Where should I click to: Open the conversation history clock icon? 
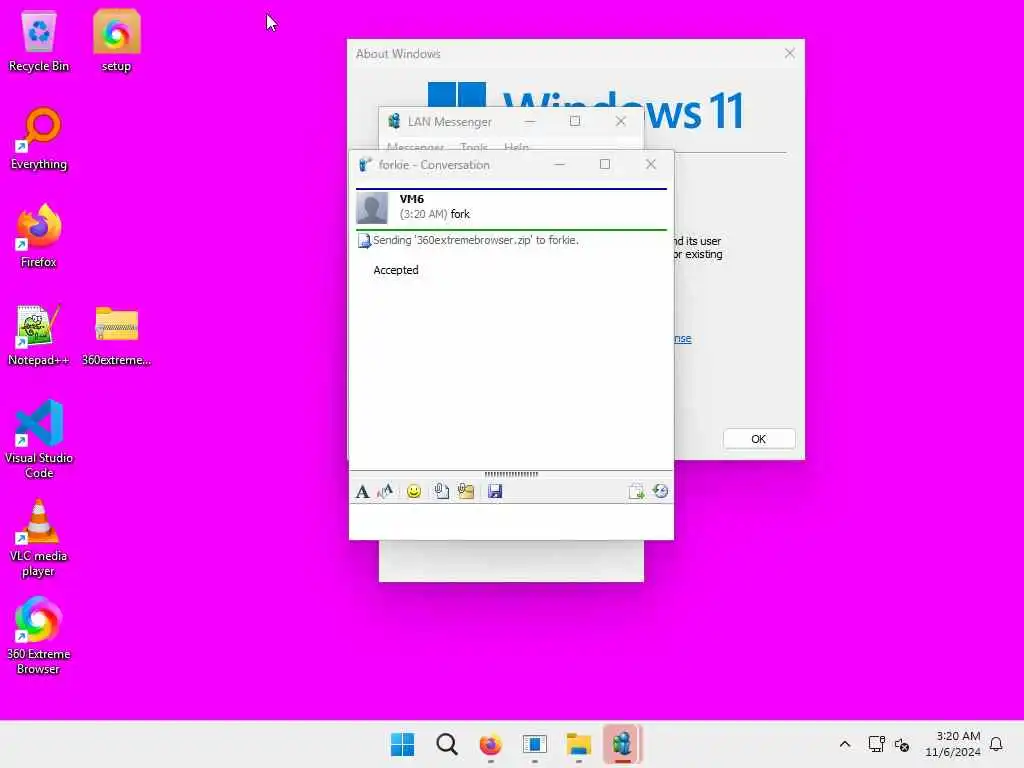coord(660,491)
